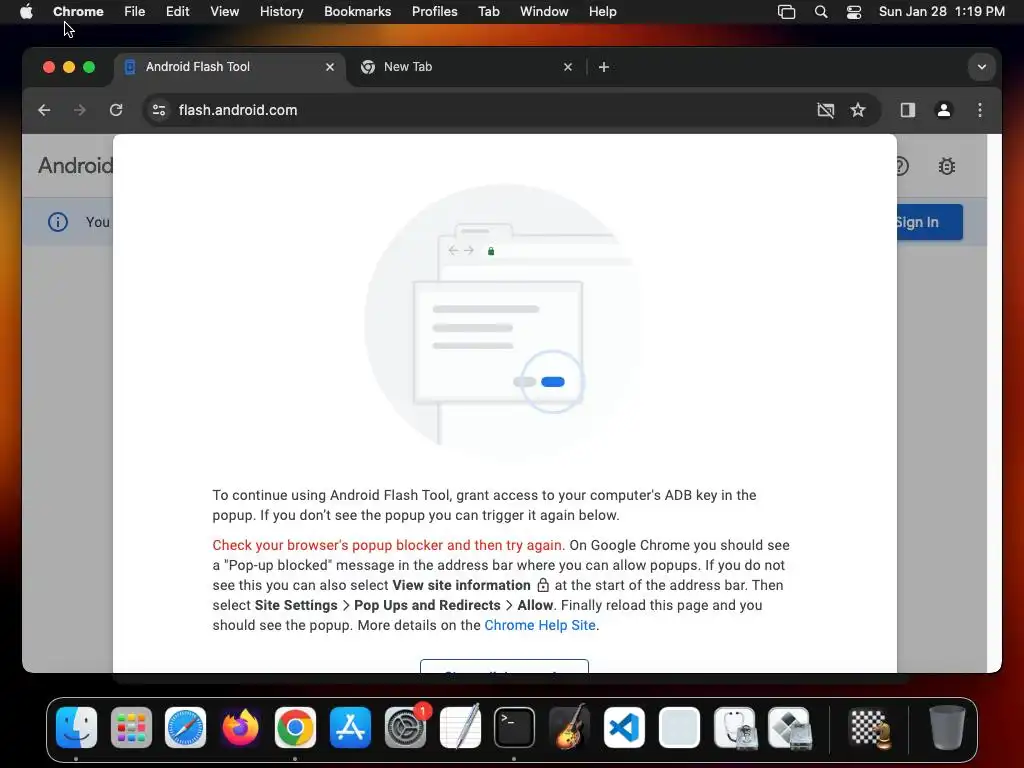Open Spotlight search in menu bar
This screenshot has height=768, width=1024.
pos(821,12)
